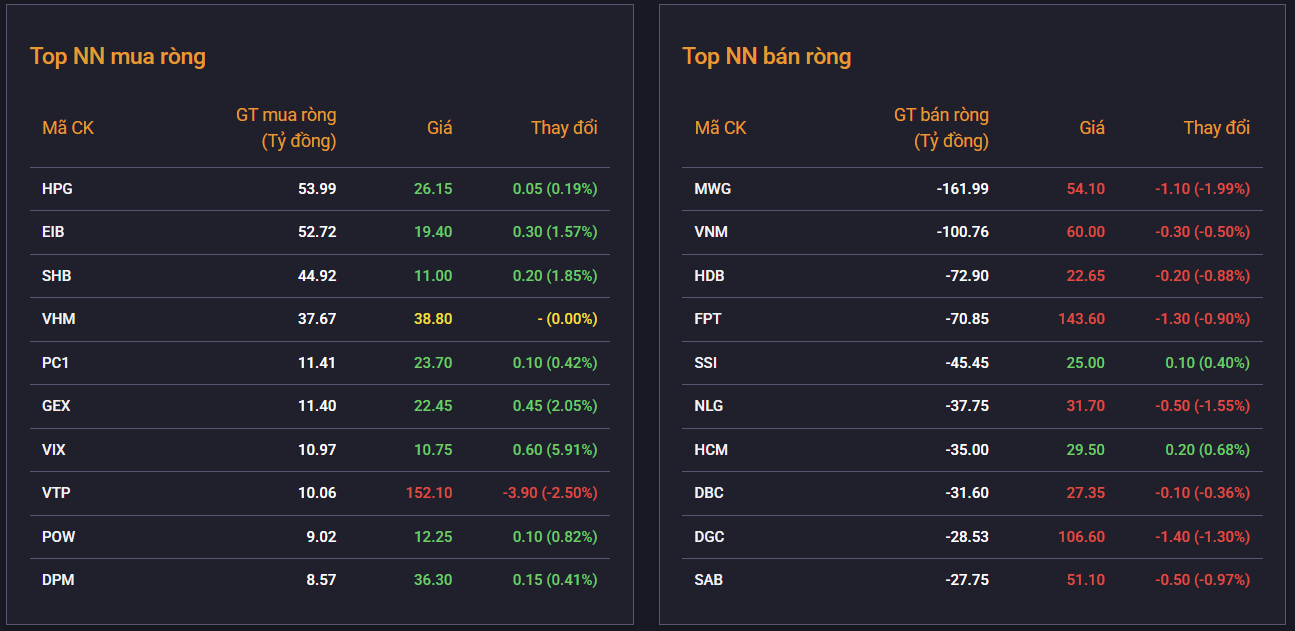
Task: Select PC1 in net buy list
Action: click(x=56, y=362)
